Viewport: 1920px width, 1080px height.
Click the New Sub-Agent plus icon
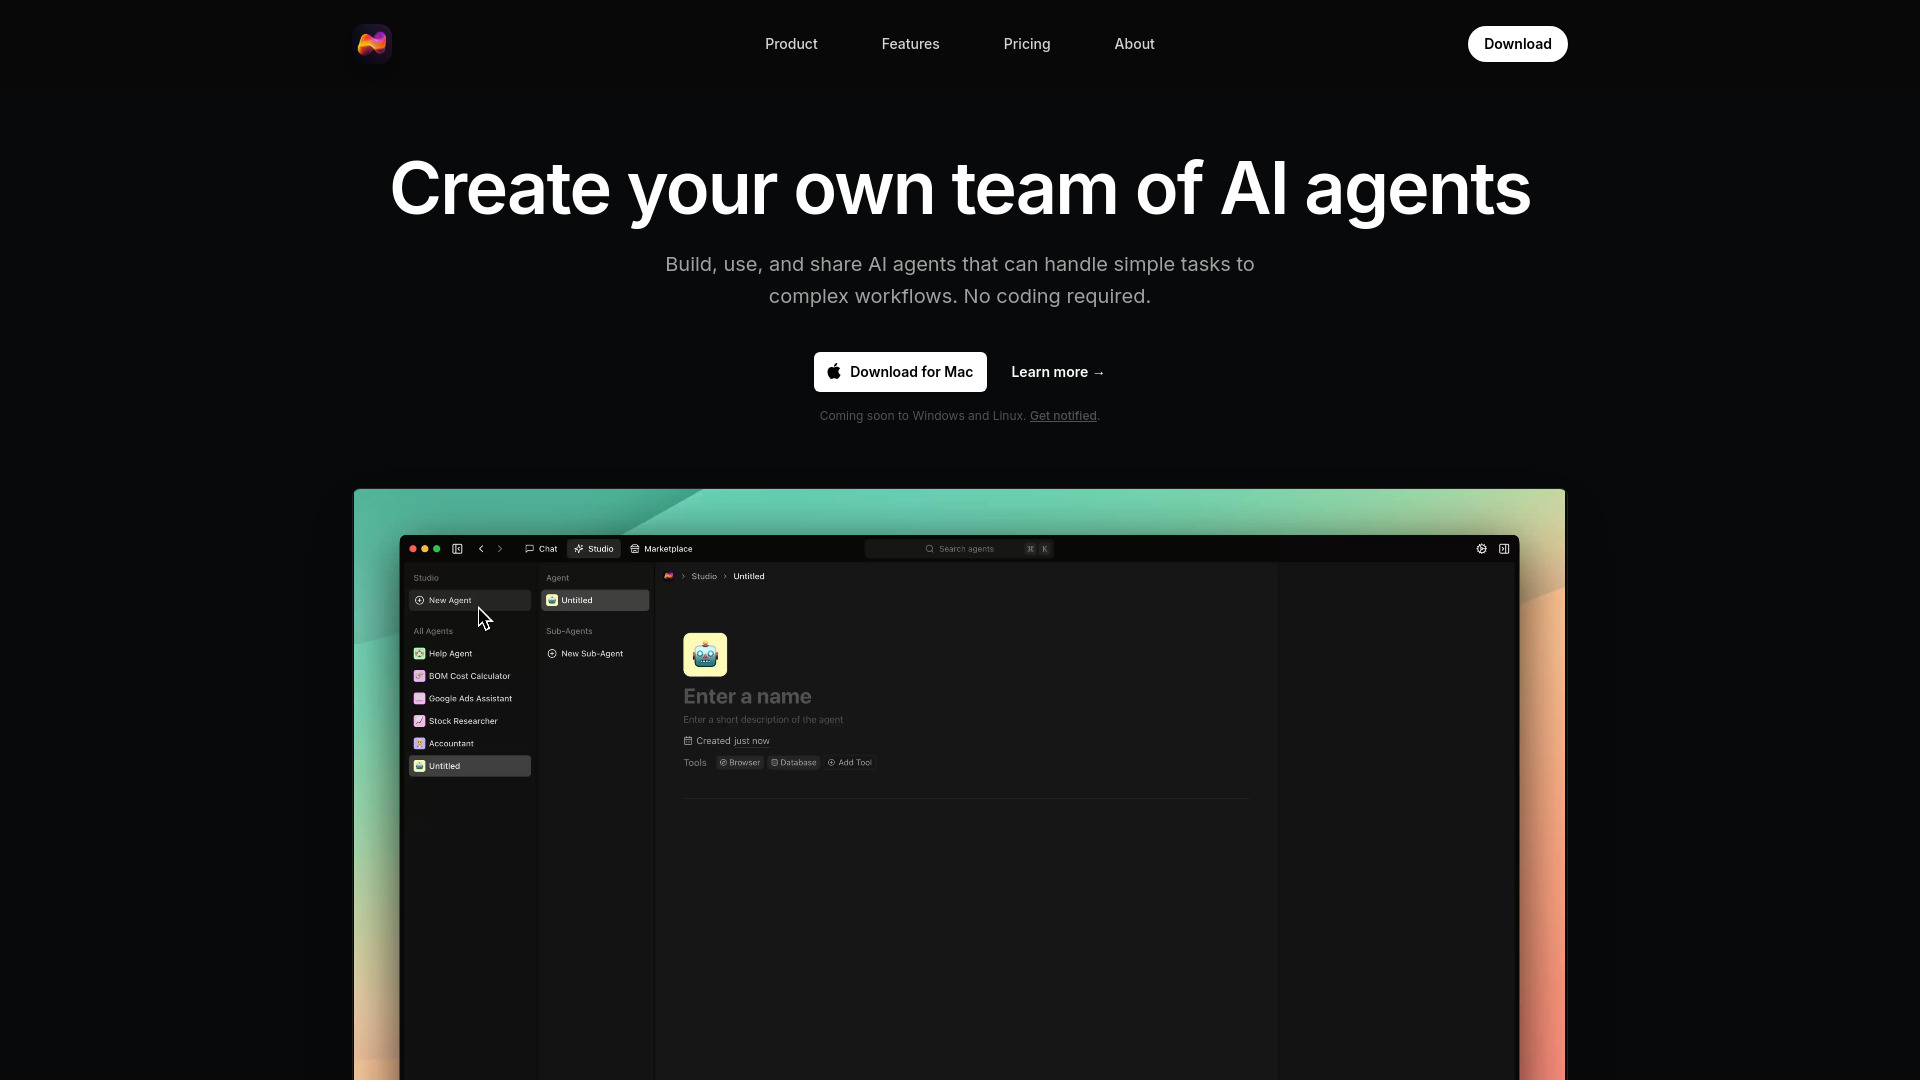(x=553, y=653)
